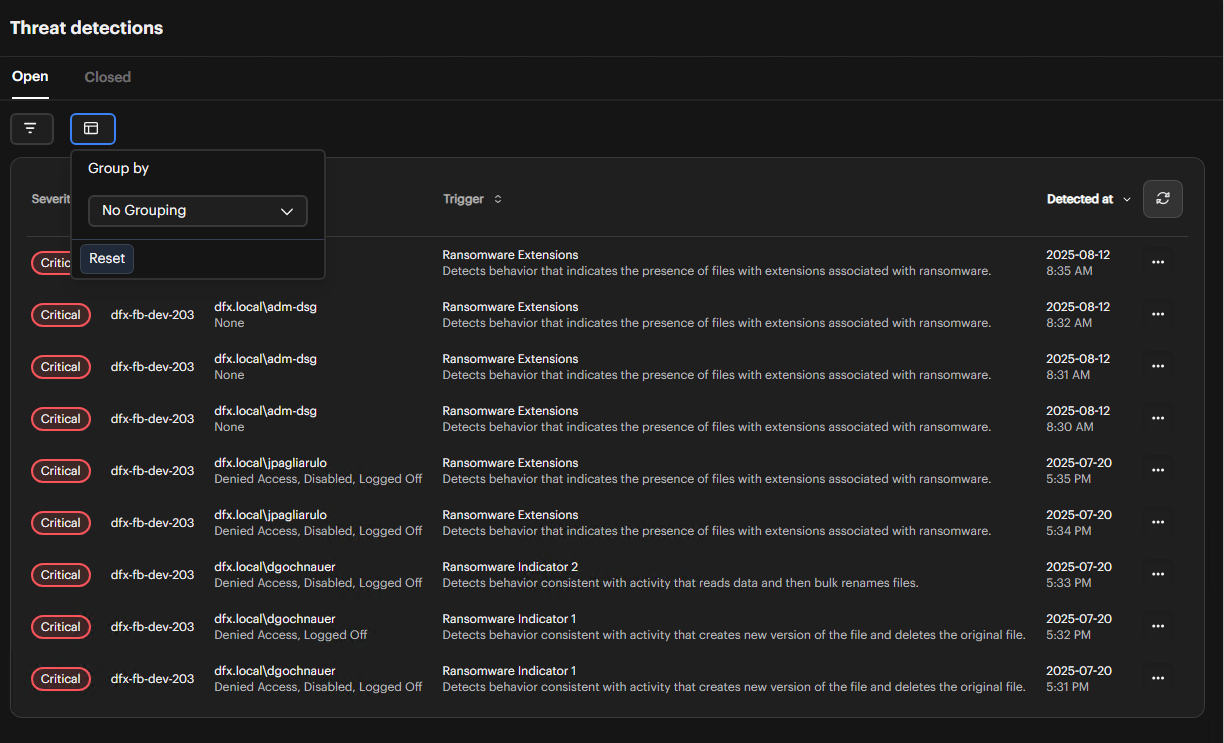
Task: Click the bulk renames files description text
Action: pos(680,583)
